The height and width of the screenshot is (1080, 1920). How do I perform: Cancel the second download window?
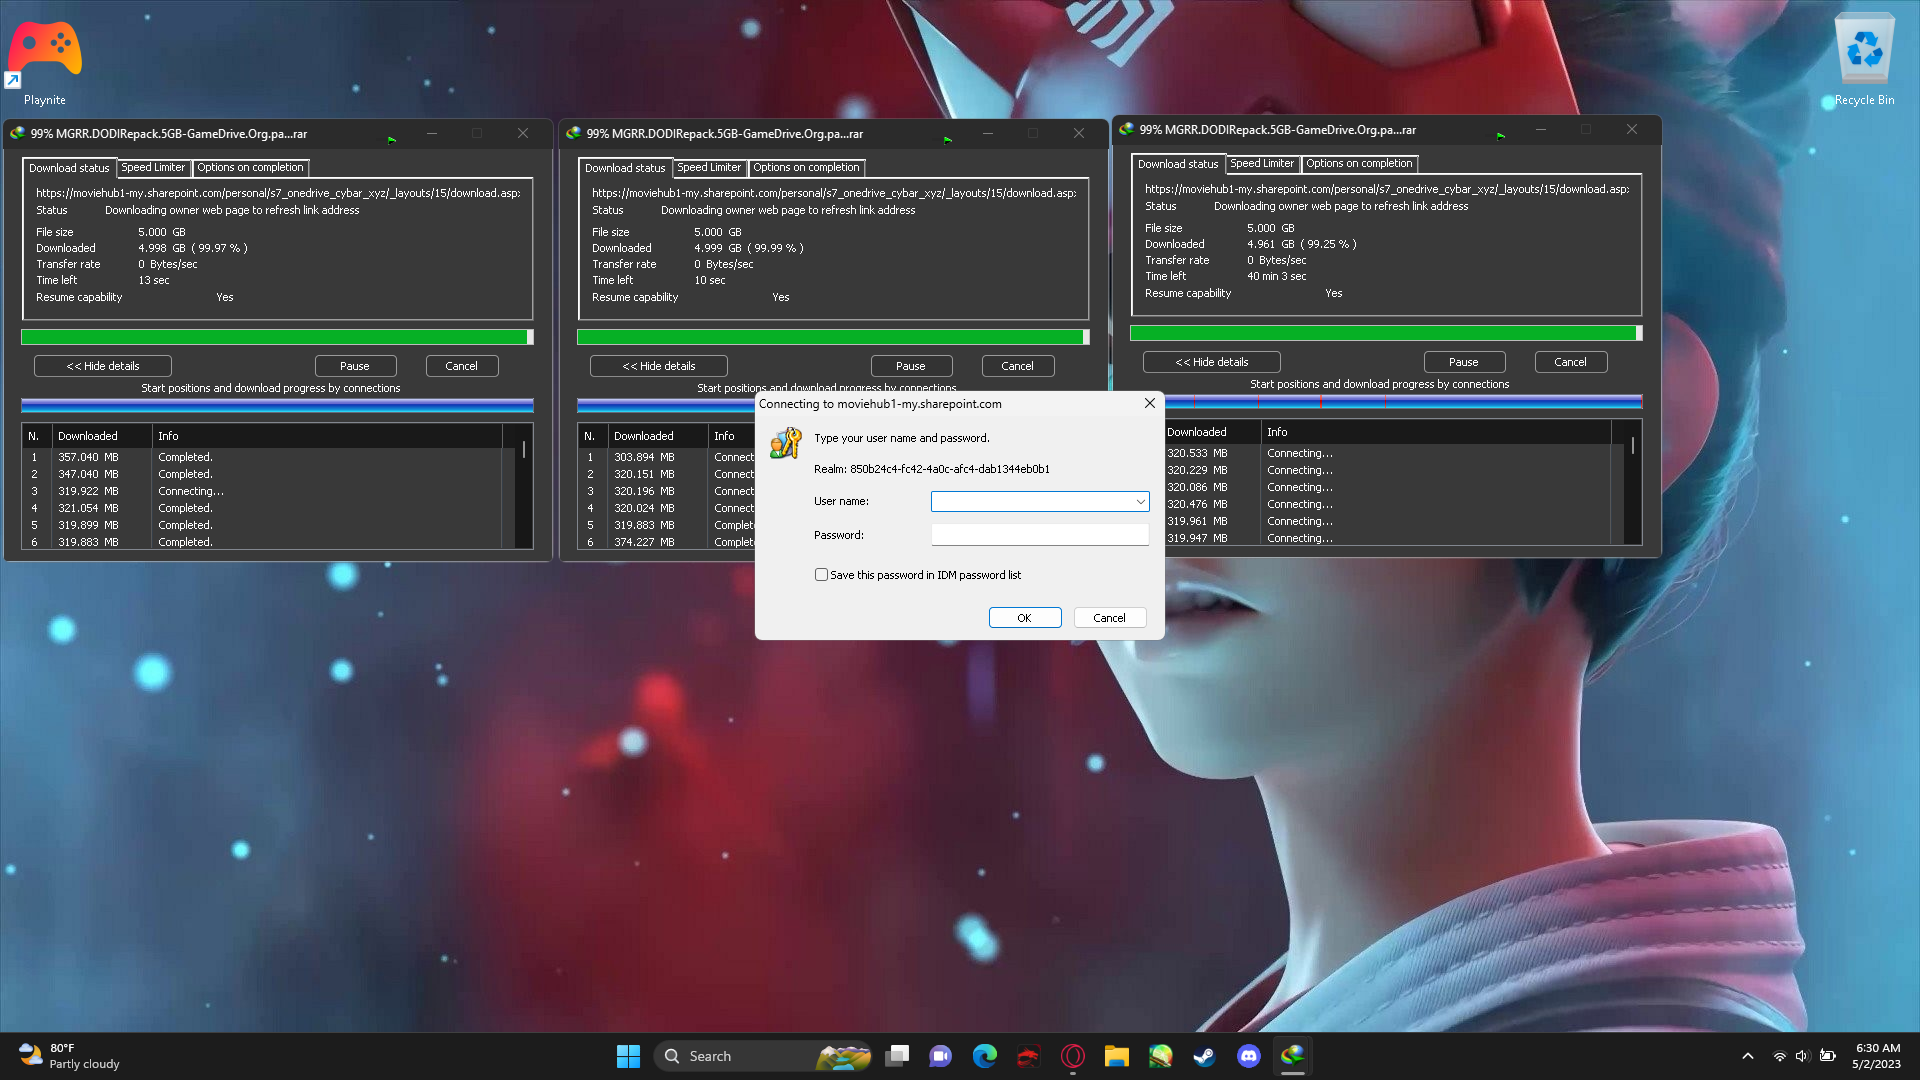click(x=1017, y=366)
